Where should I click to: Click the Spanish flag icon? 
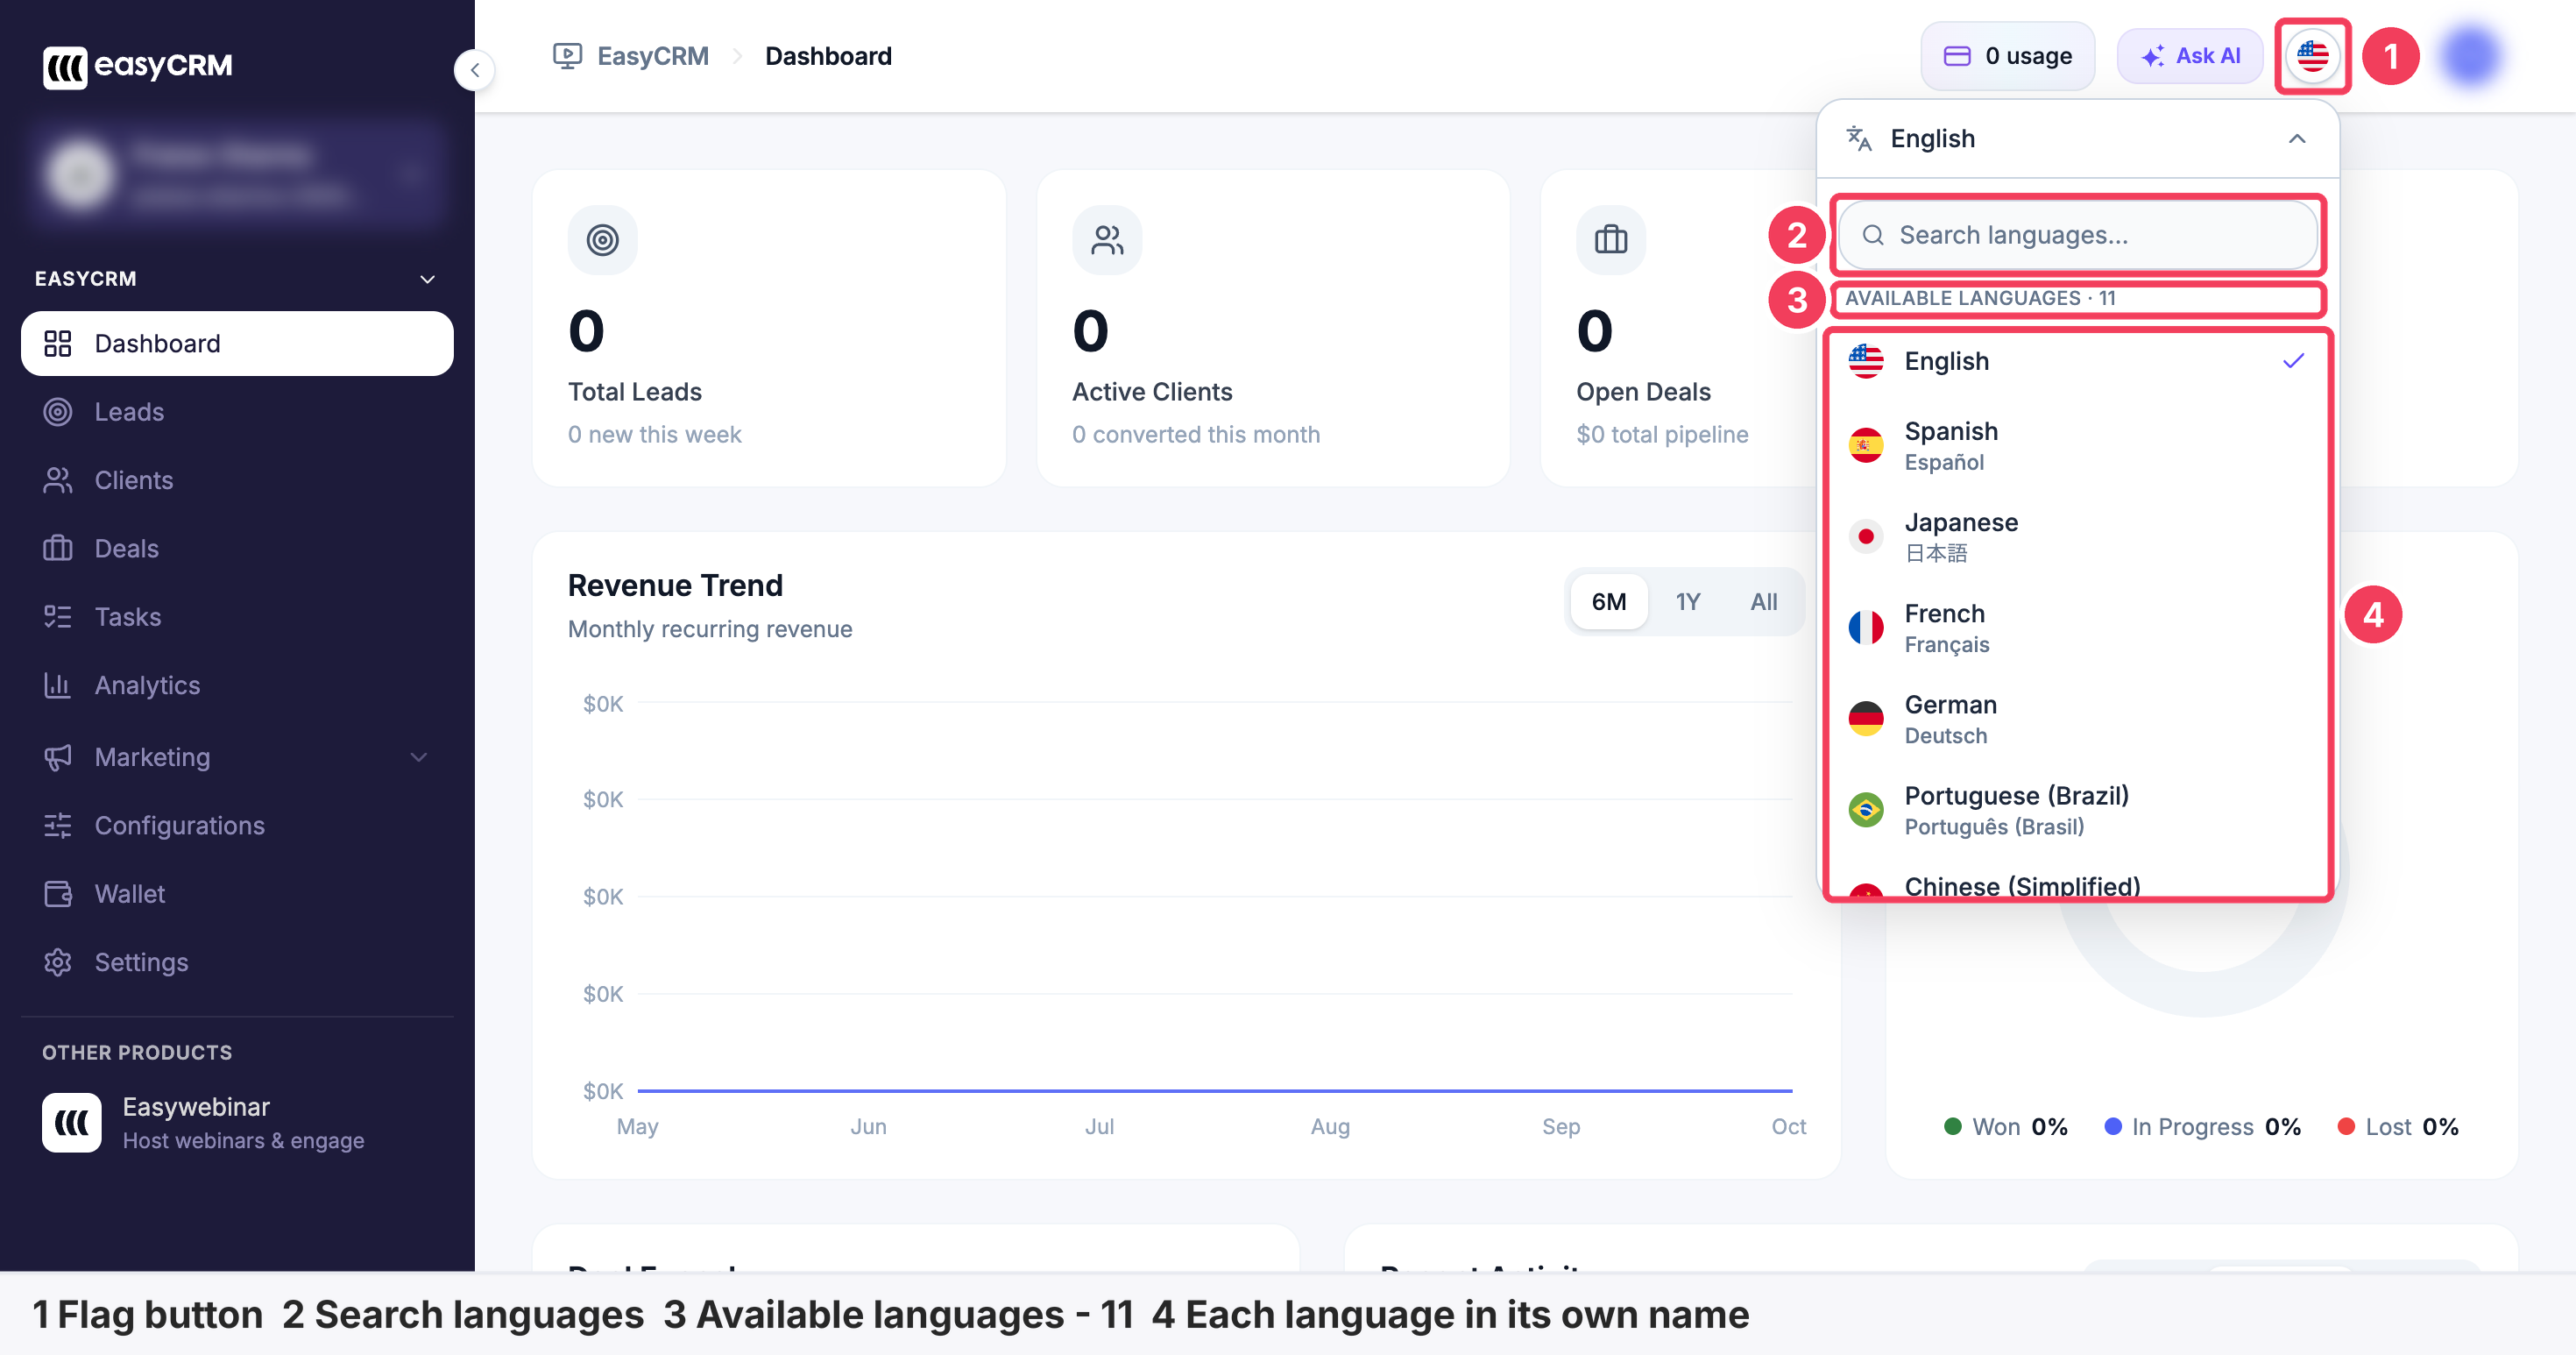(1865, 446)
